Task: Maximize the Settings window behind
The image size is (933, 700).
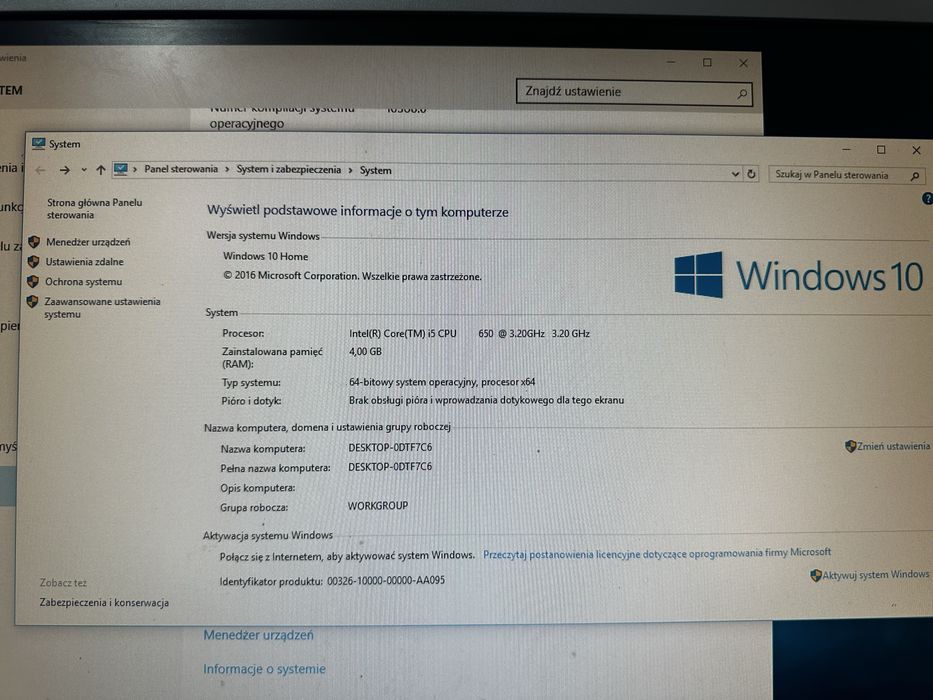Action: point(707,62)
